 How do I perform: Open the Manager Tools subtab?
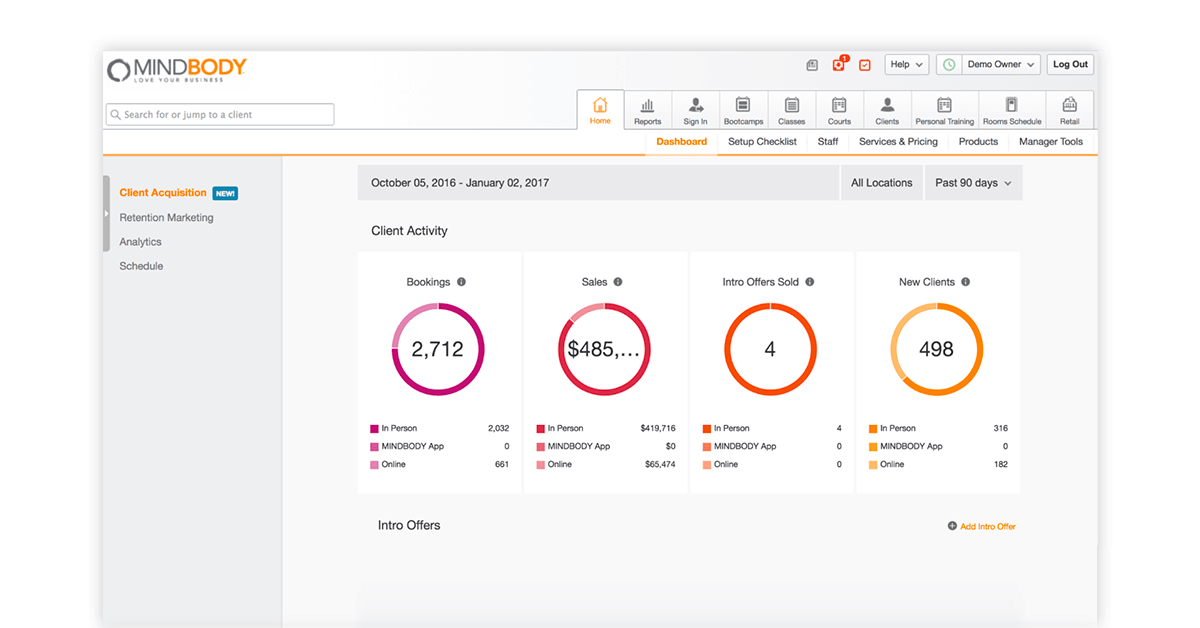(1051, 142)
